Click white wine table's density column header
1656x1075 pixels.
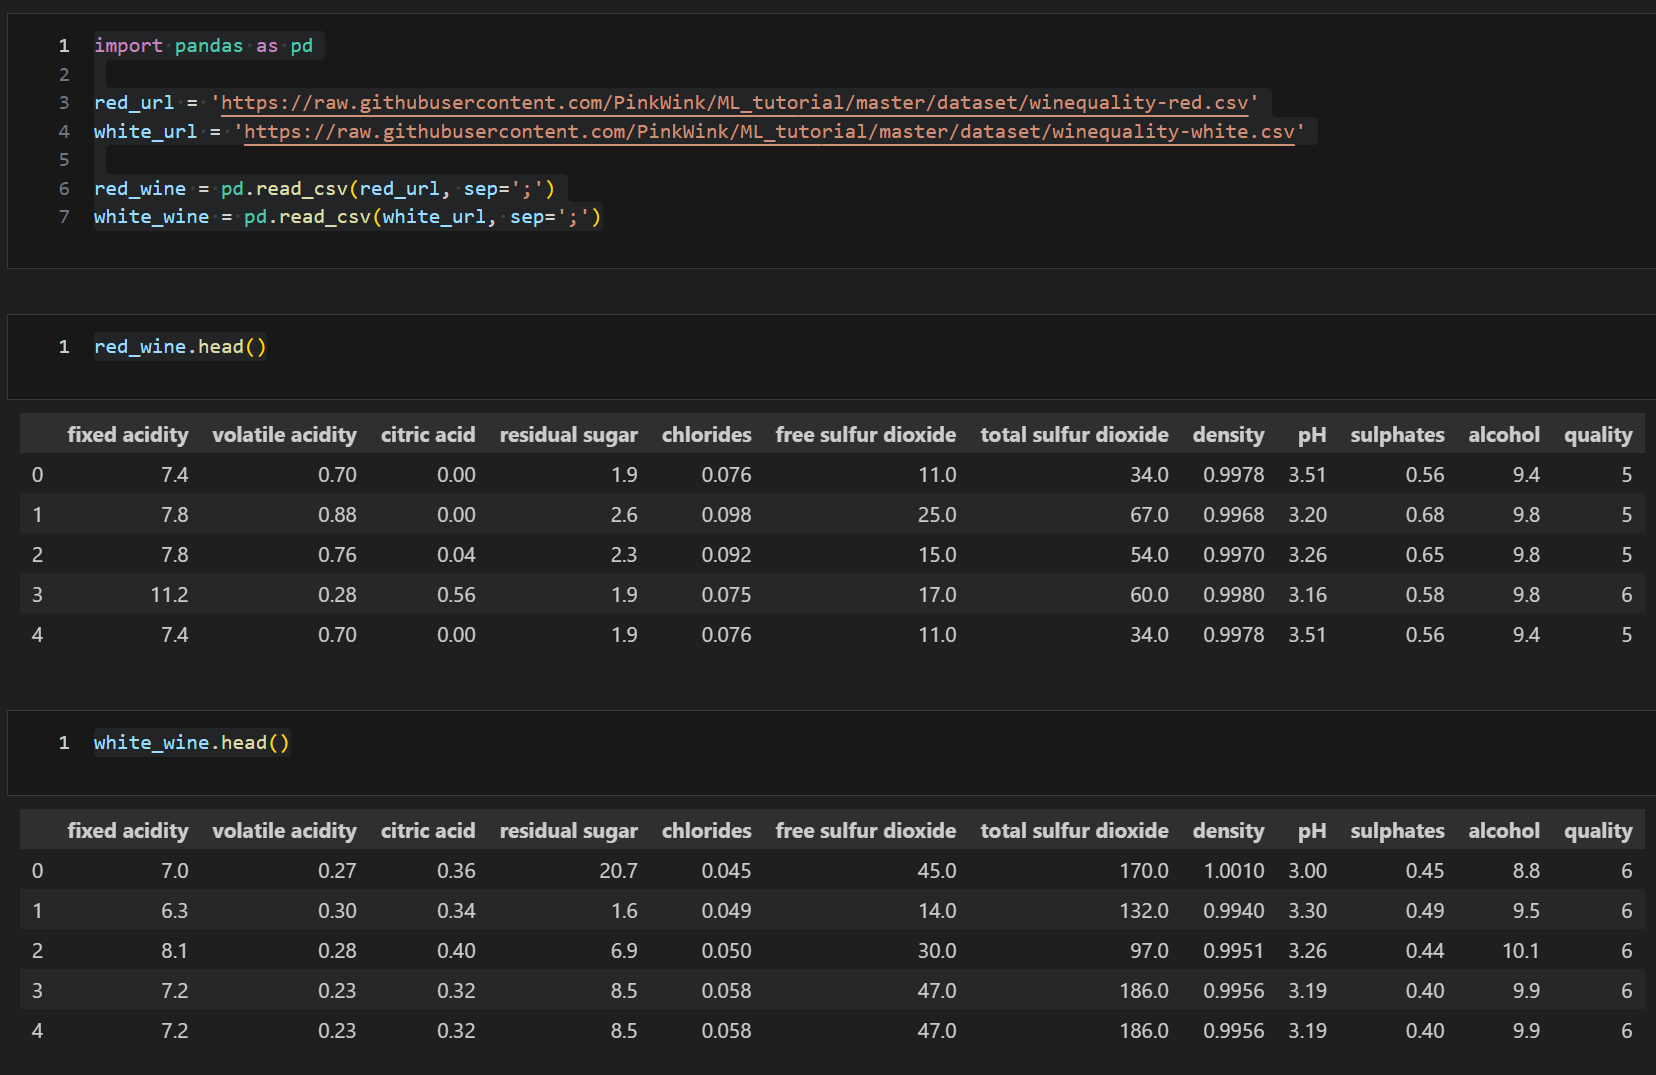click(1228, 831)
